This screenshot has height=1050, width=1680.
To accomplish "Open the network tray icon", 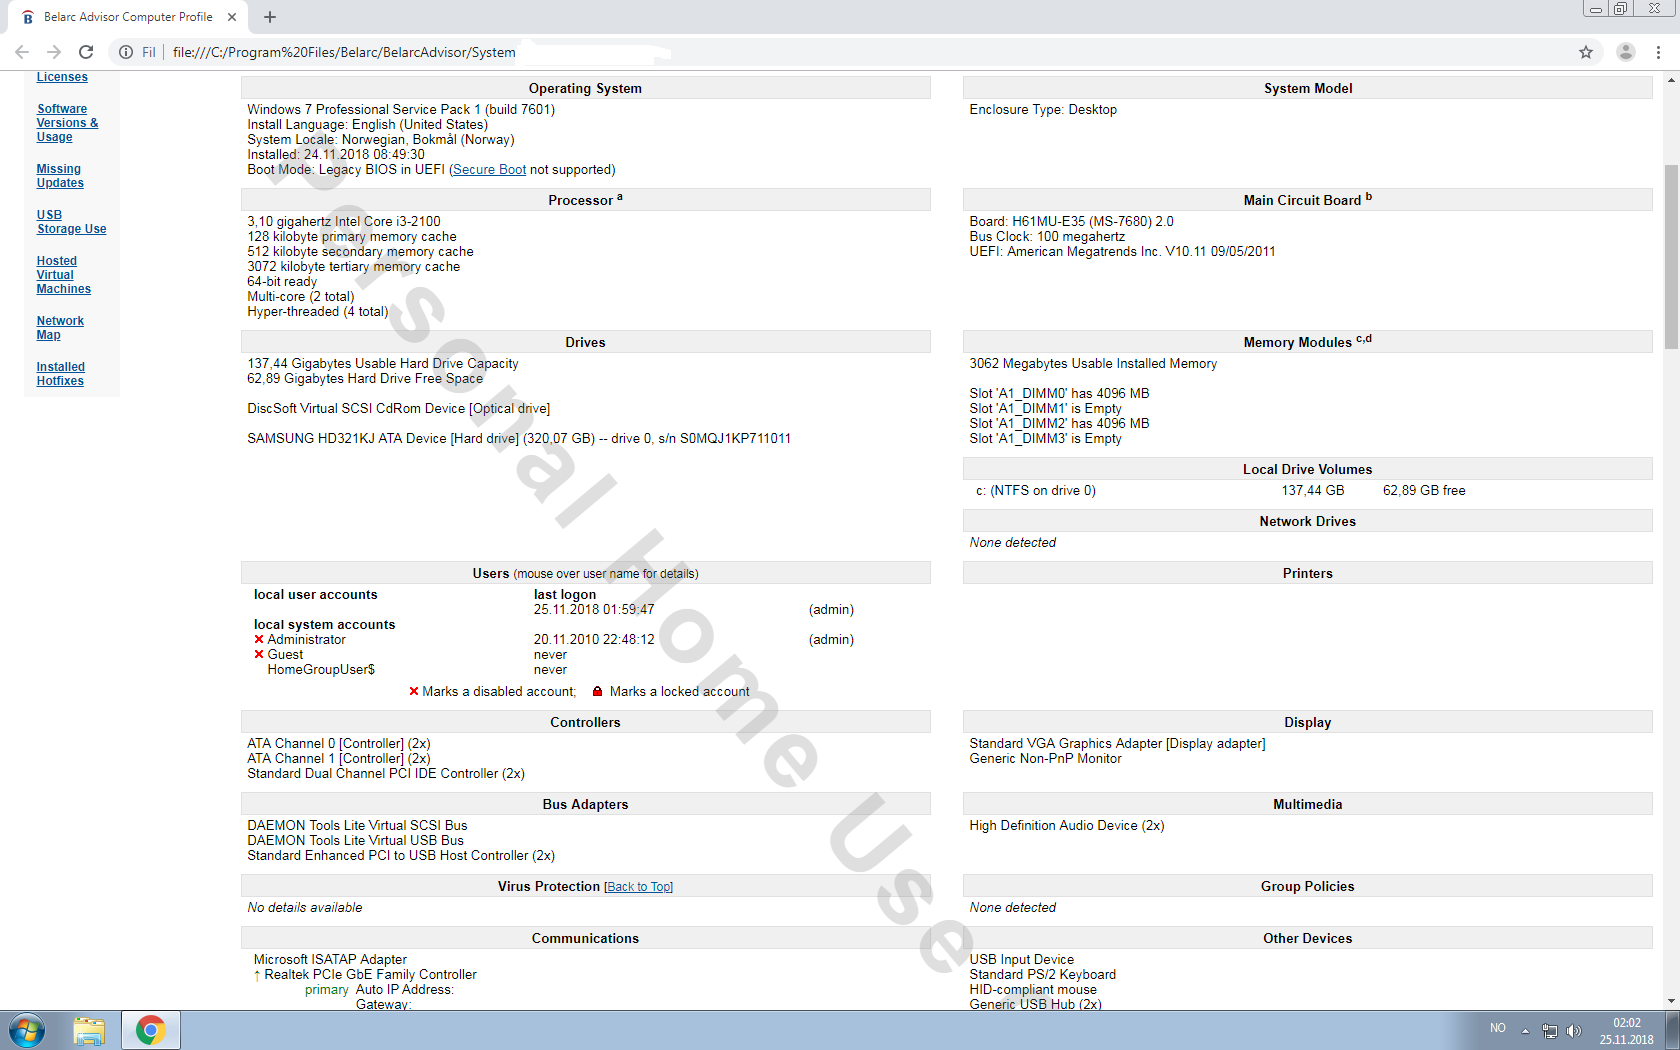I will [x=1550, y=1031].
